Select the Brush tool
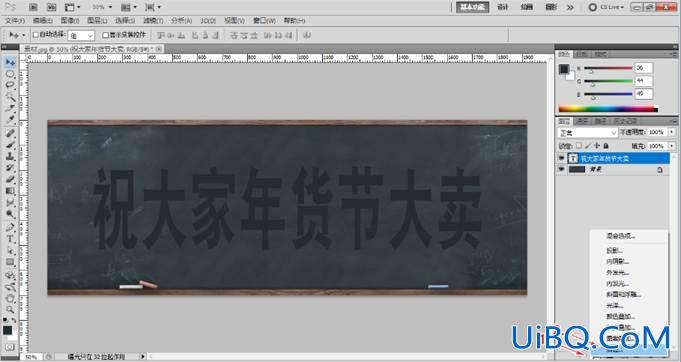The image size is (681, 362). [x=10, y=145]
